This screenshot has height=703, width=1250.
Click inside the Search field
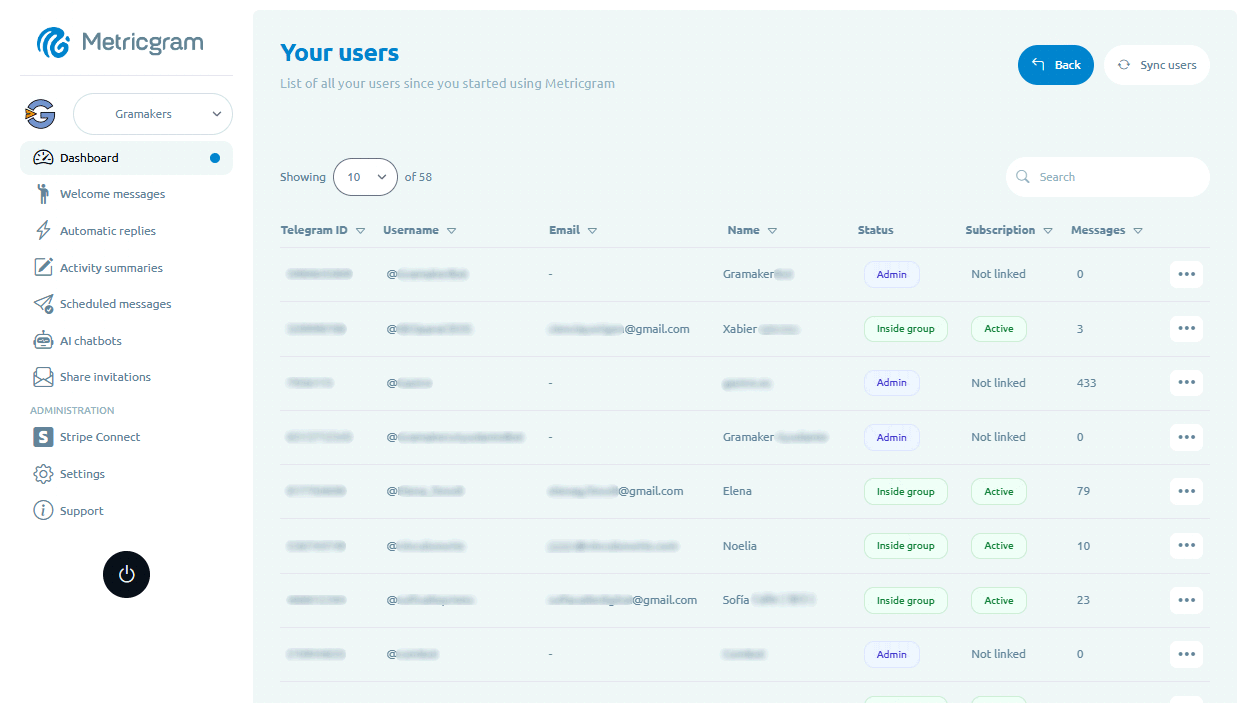1107,177
